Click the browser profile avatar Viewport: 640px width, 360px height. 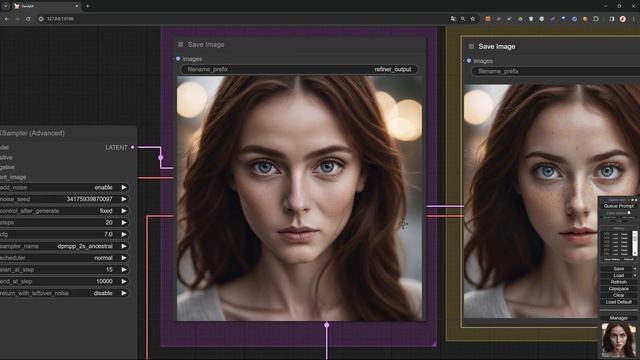[622, 19]
